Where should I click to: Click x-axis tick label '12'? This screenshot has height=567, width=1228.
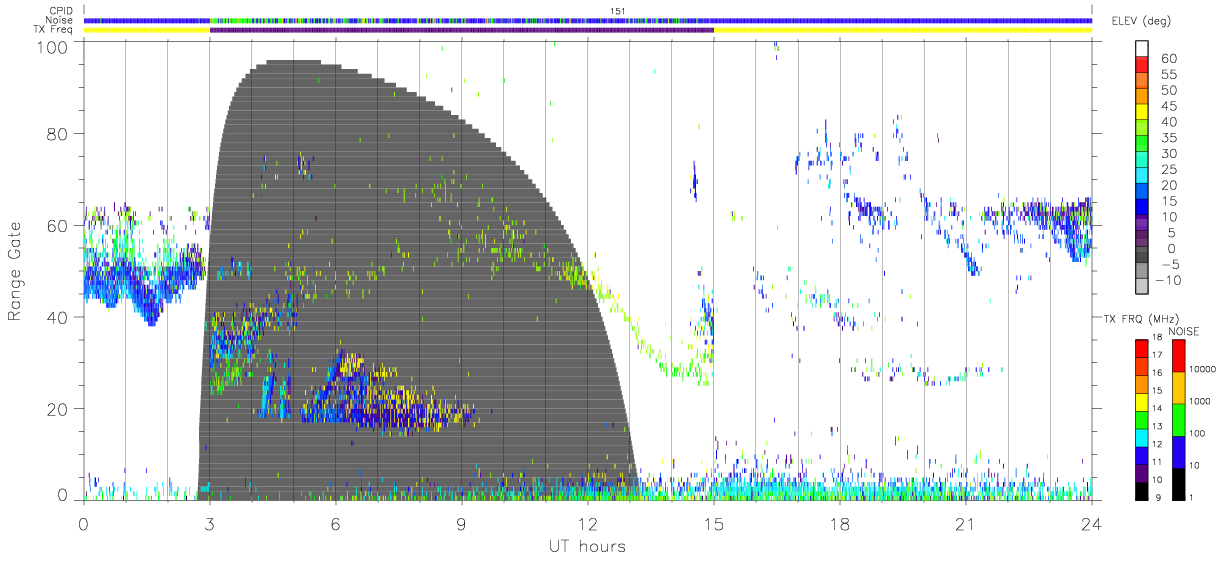pos(587,524)
